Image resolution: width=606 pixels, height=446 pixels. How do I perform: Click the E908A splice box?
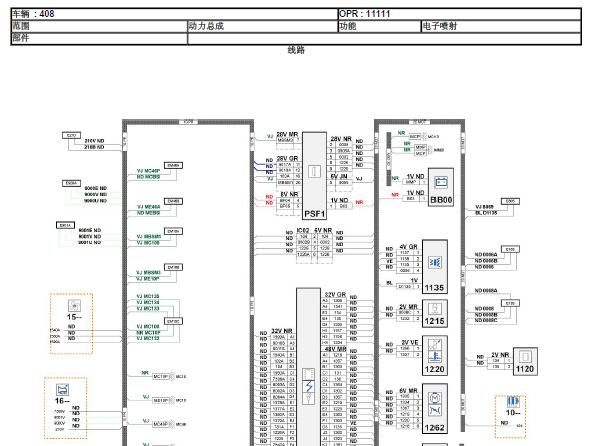71,183
